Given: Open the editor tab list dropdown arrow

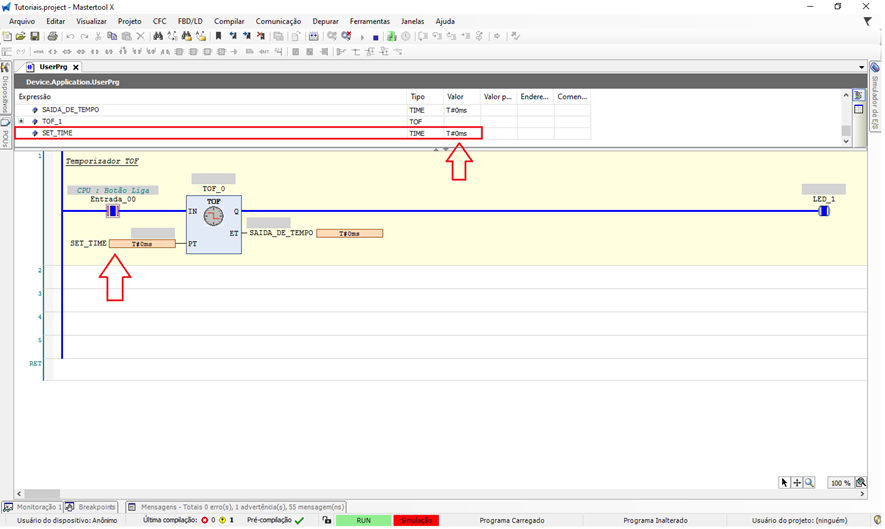Looking at the screenshot, I should [x=861, y=67].
